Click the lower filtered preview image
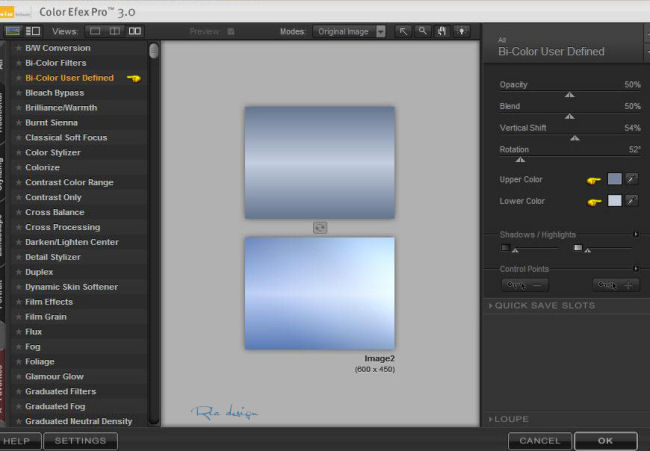The image size is (650, 451). pos(320,293)
